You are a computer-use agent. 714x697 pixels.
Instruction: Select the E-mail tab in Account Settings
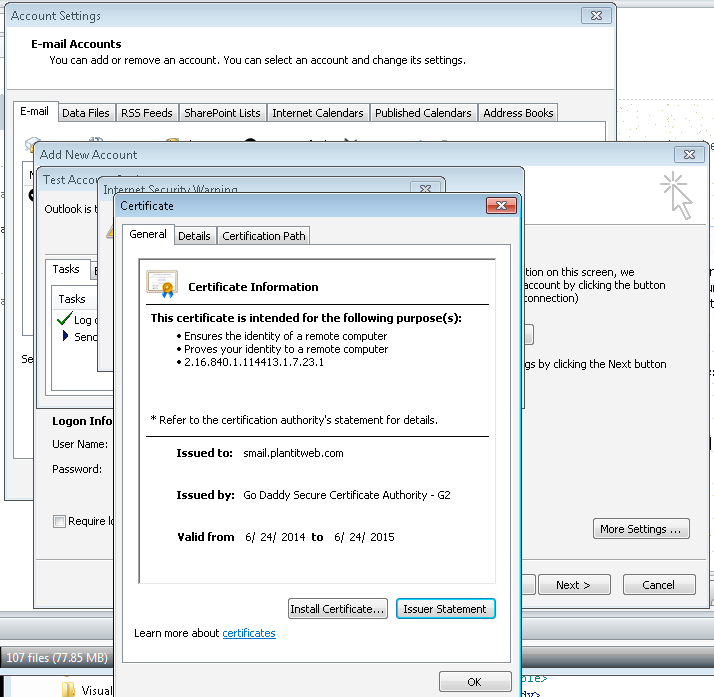point(35,111)
